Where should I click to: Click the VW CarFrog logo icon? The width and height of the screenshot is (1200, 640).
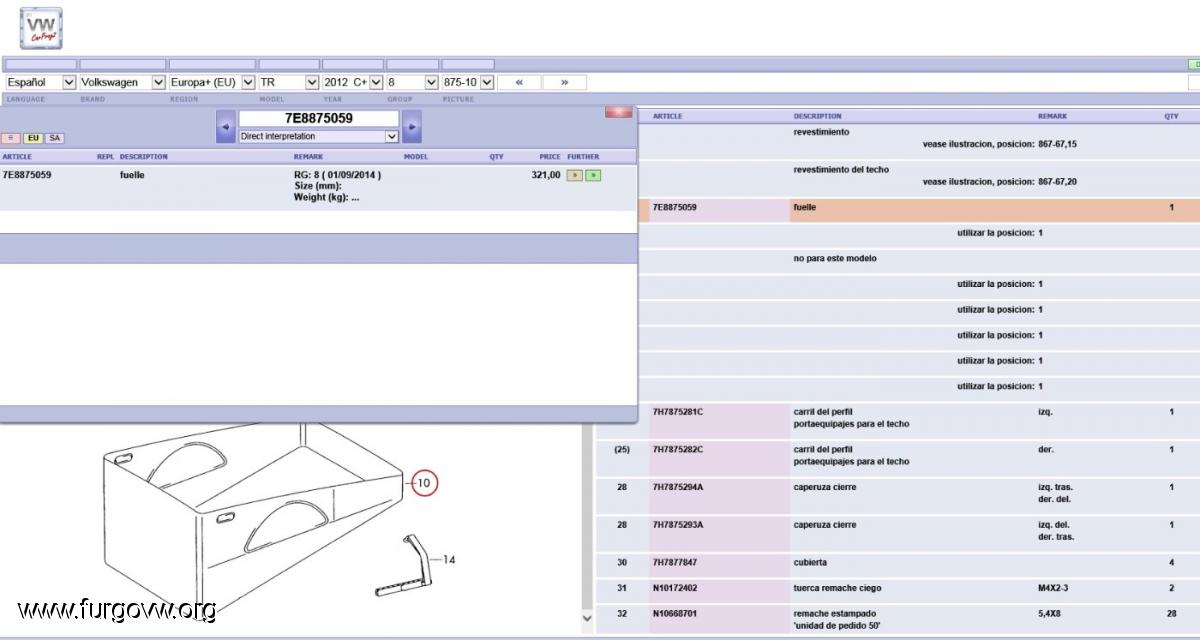(x=41, y=28)
